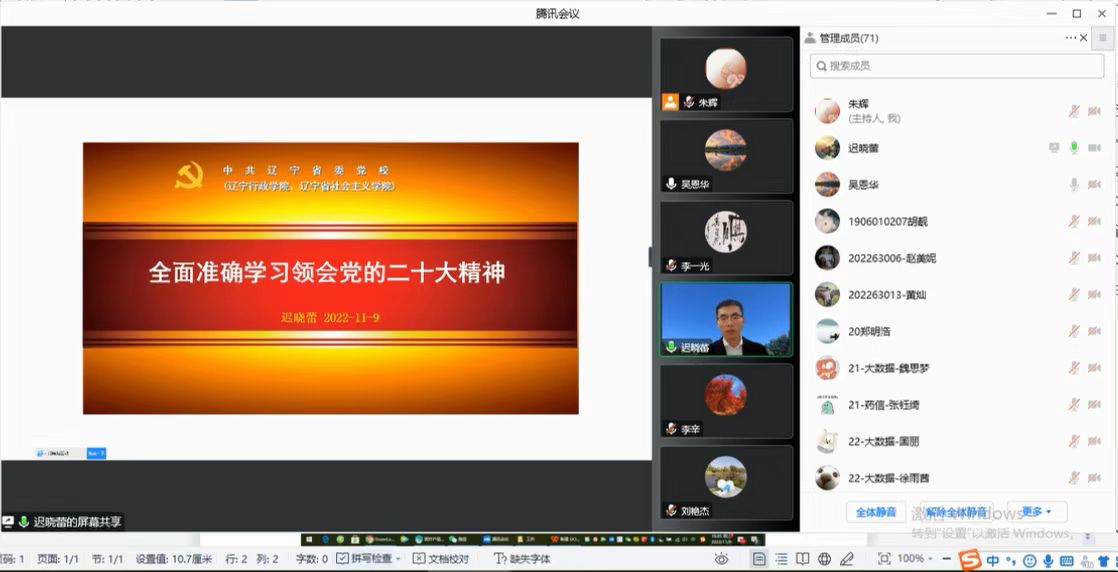Click the screen share icon beside 迟晓蕾
This screenshot has height=572, width=1118.
click(x=1054, y=148)
